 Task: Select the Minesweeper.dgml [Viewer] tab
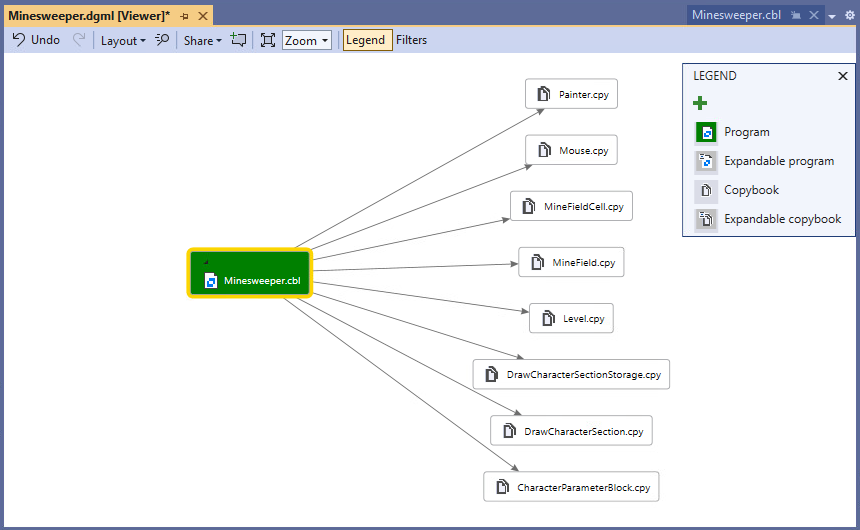[88, 16]
